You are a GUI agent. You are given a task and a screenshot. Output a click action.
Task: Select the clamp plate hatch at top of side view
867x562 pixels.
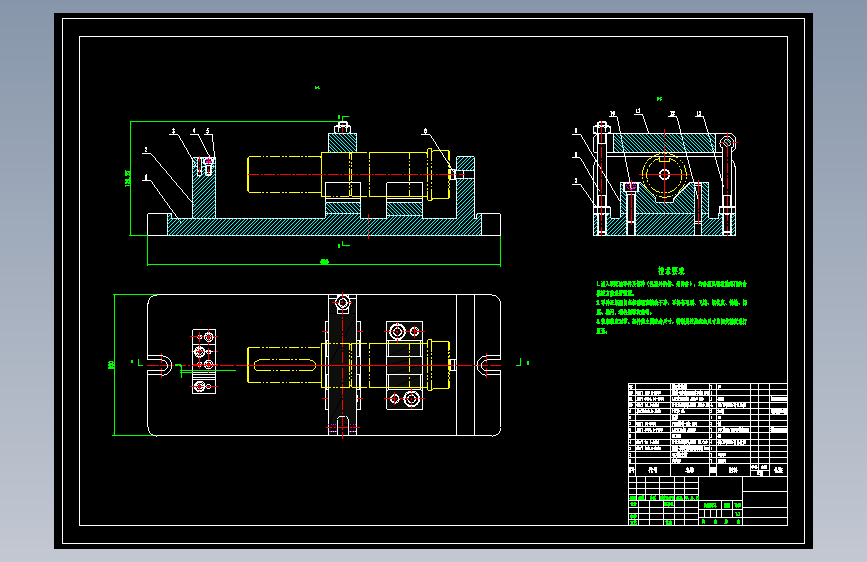tap(664, 143)
